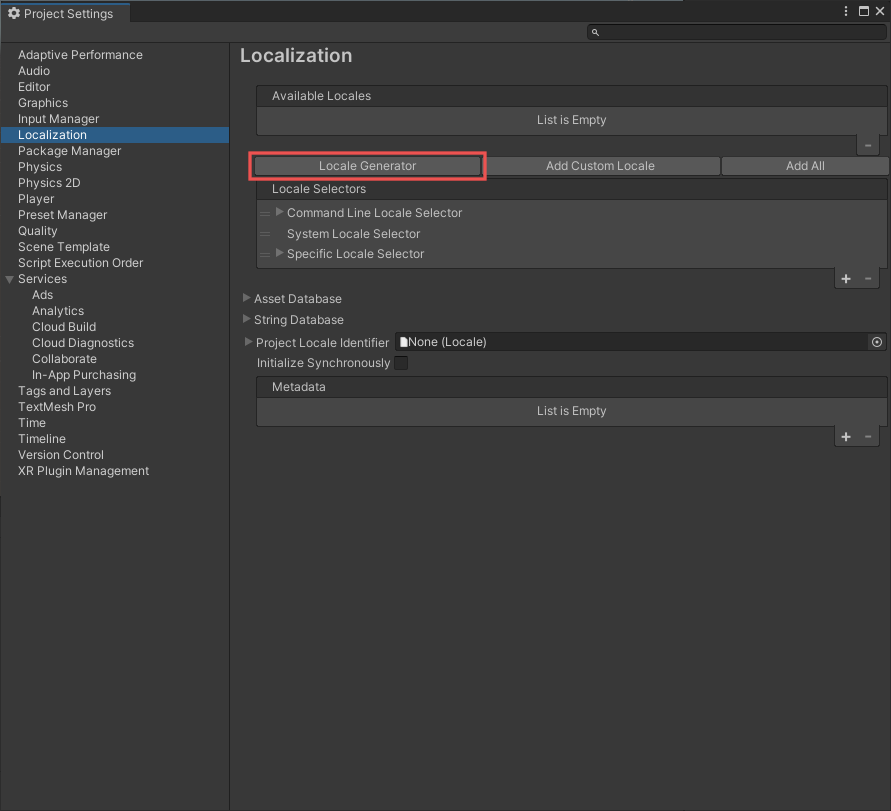This screenshot has width=891, height=811.
Task: Expand the Asset Database section
Action: click(245, 298)
